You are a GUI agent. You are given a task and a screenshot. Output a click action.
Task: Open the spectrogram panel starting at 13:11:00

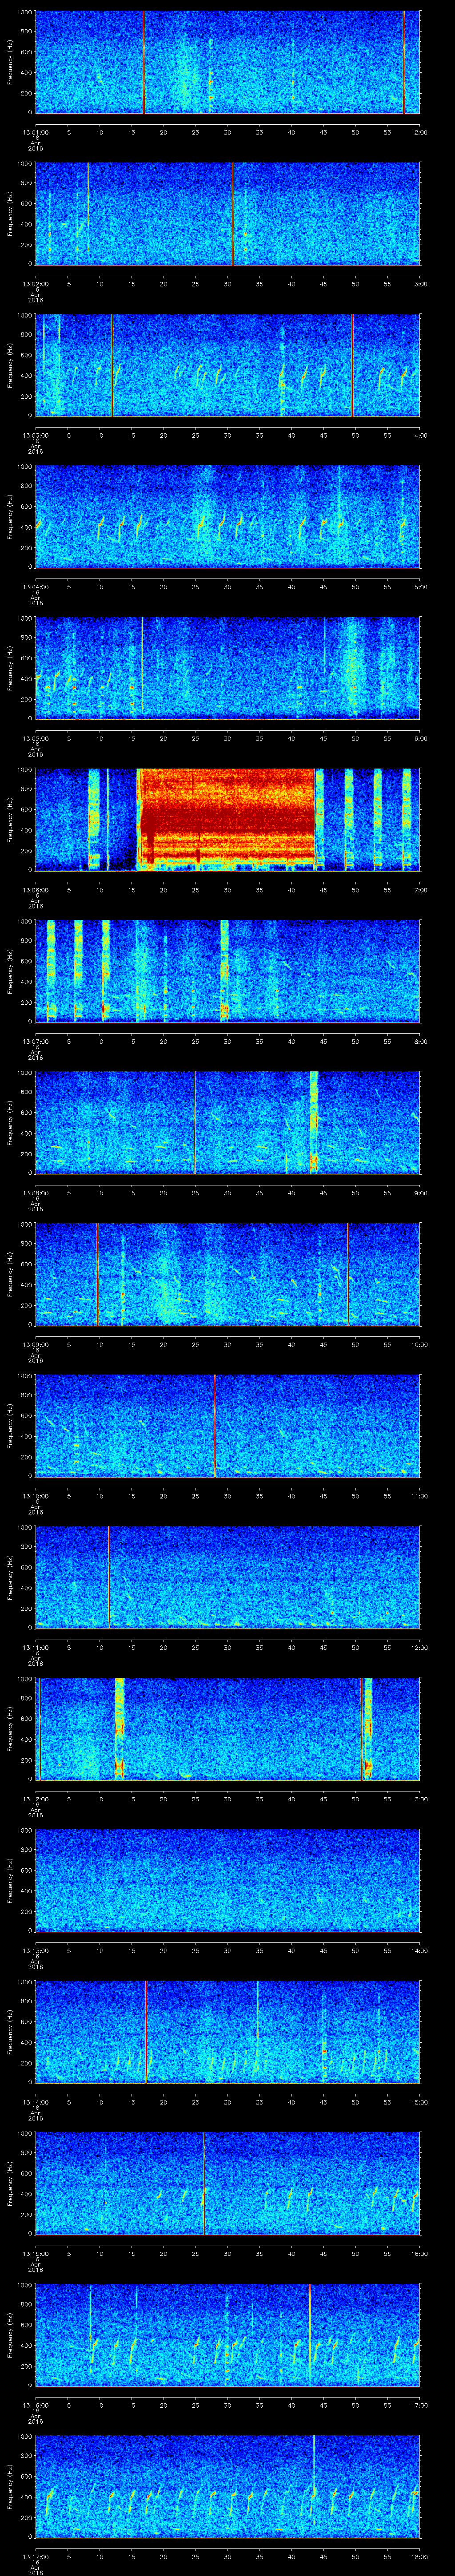[x=228, y=1577]
